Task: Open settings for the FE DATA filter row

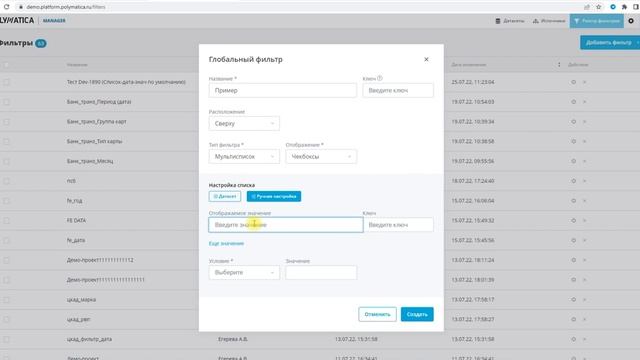Action: (573, 220)
